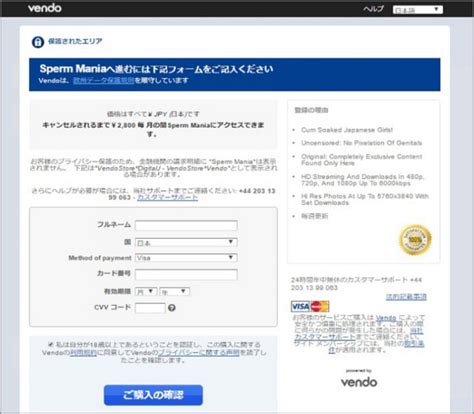Screen dimensions: 474x414
Task: Open the Vendo link in purchase notice
Action: (x=386, y=318)
